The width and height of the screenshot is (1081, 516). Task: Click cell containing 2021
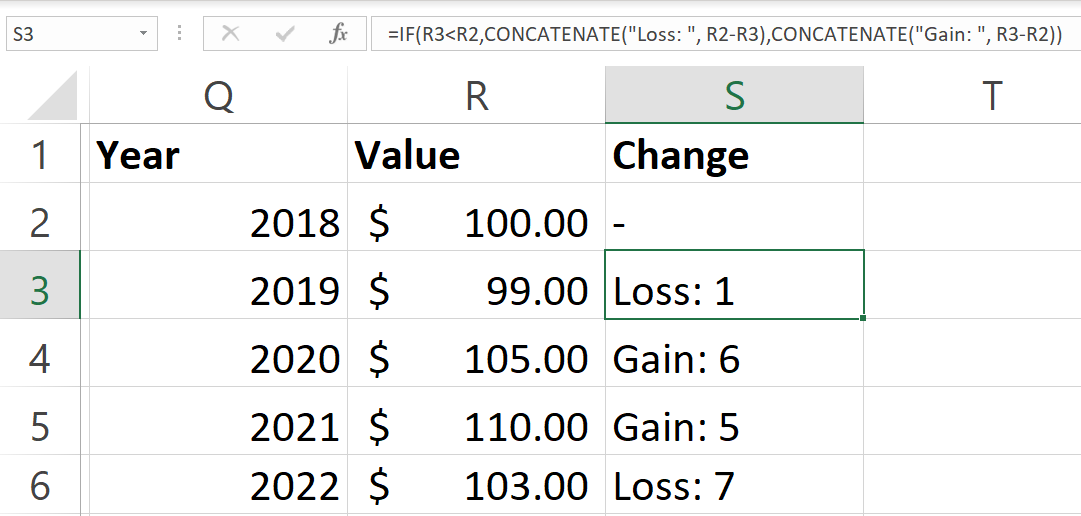click(219, 420)
